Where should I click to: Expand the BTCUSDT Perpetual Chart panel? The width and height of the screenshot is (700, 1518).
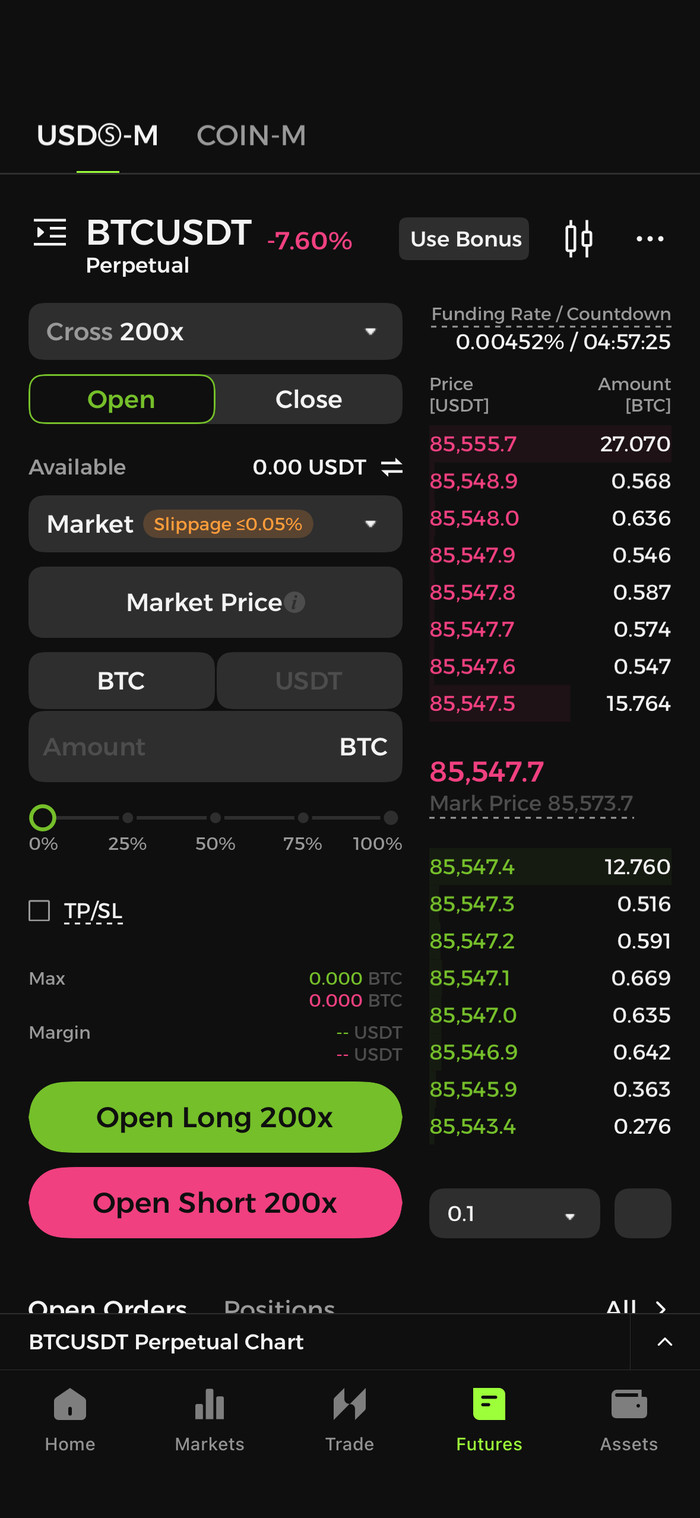point(664,1342)
